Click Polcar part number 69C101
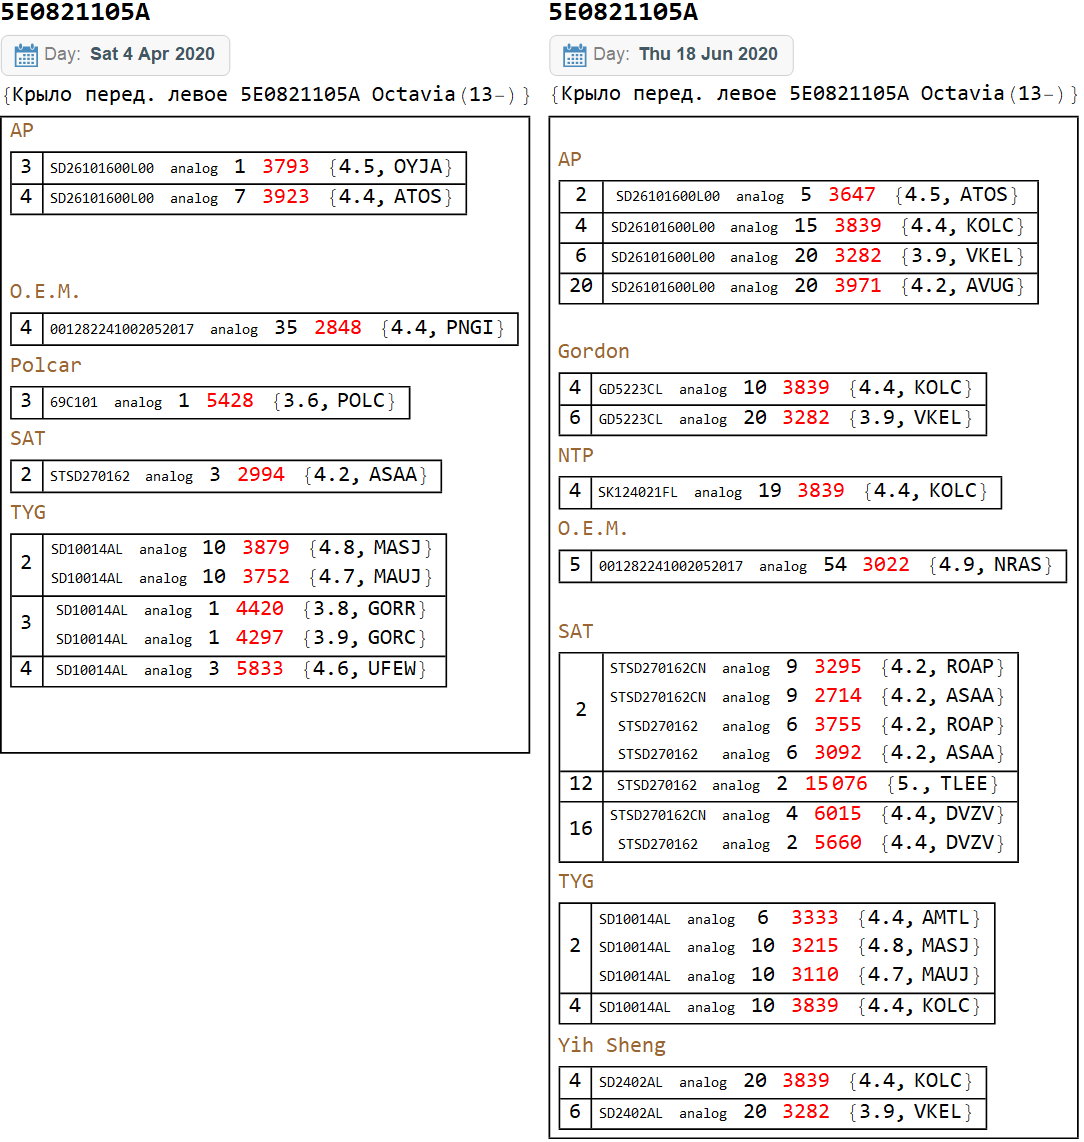The width and height of the screenshot is (1084, 1142). click(74, 402)
